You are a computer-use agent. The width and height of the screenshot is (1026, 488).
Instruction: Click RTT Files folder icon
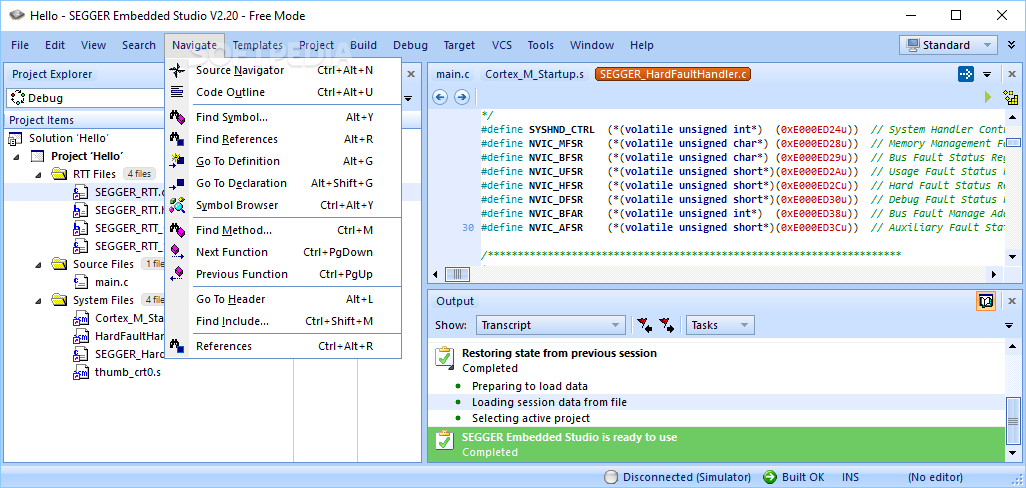(x=60, y=174)
